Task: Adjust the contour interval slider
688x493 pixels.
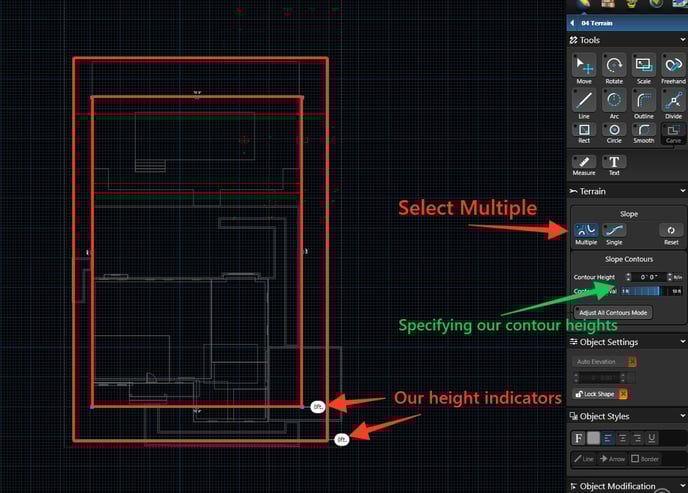Action: tap(643, 291)
